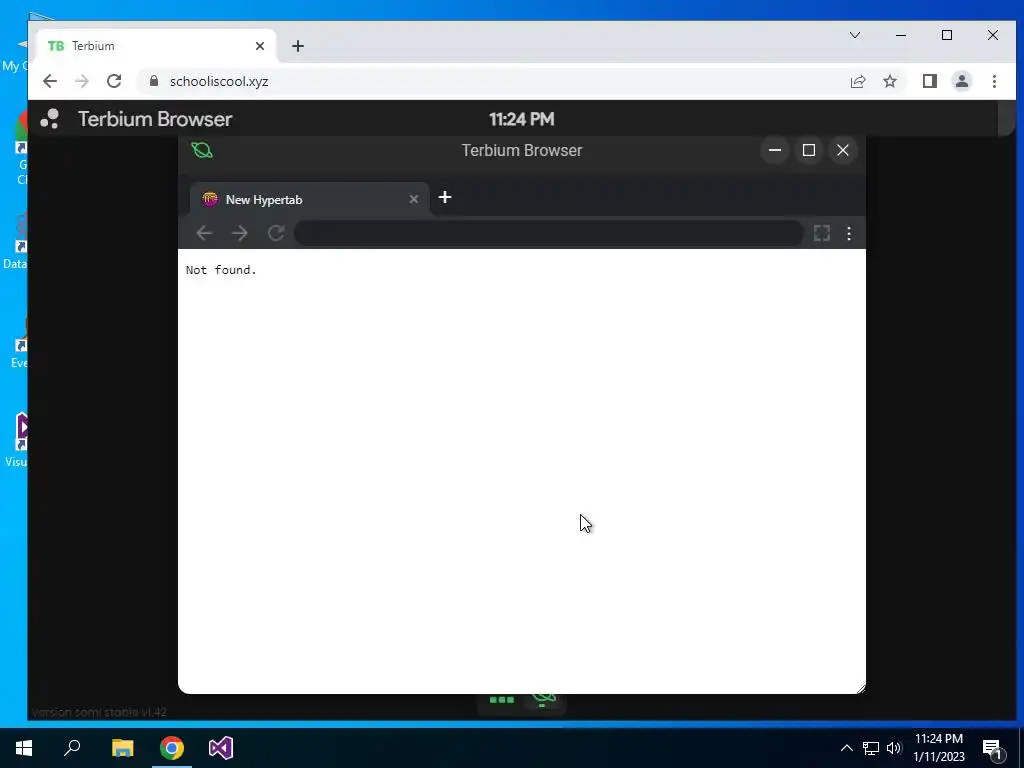1024x768 pixels.
Task: Show hidden tray icons chevron
Action: point(846,748)
